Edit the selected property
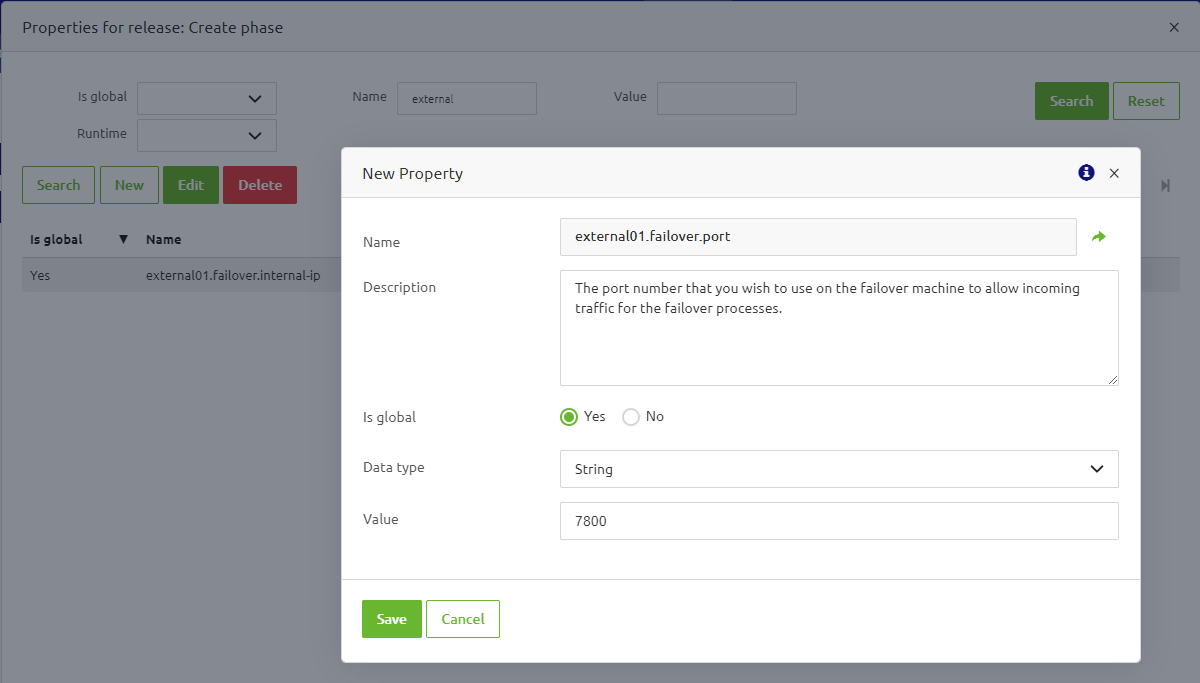Viewport: 1200px width, 683px height. click(190, 184)
